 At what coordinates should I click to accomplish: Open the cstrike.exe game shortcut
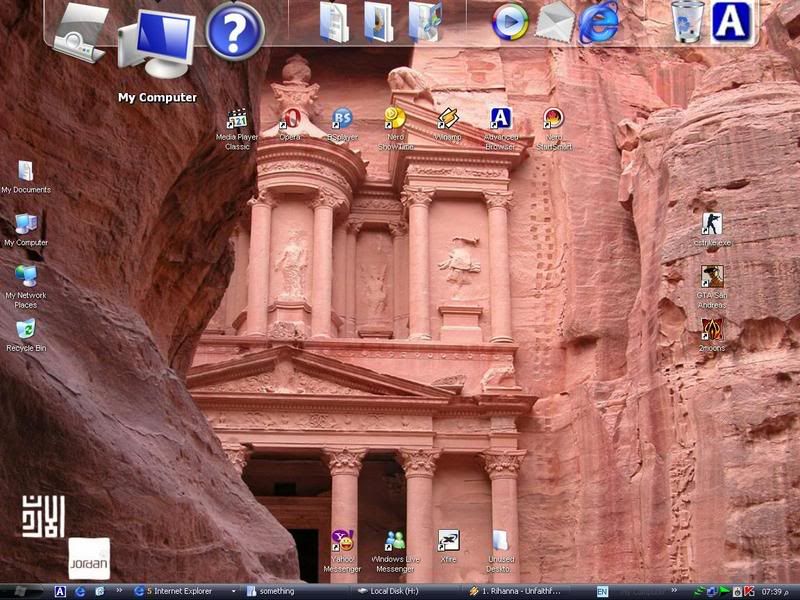(712, 224)
